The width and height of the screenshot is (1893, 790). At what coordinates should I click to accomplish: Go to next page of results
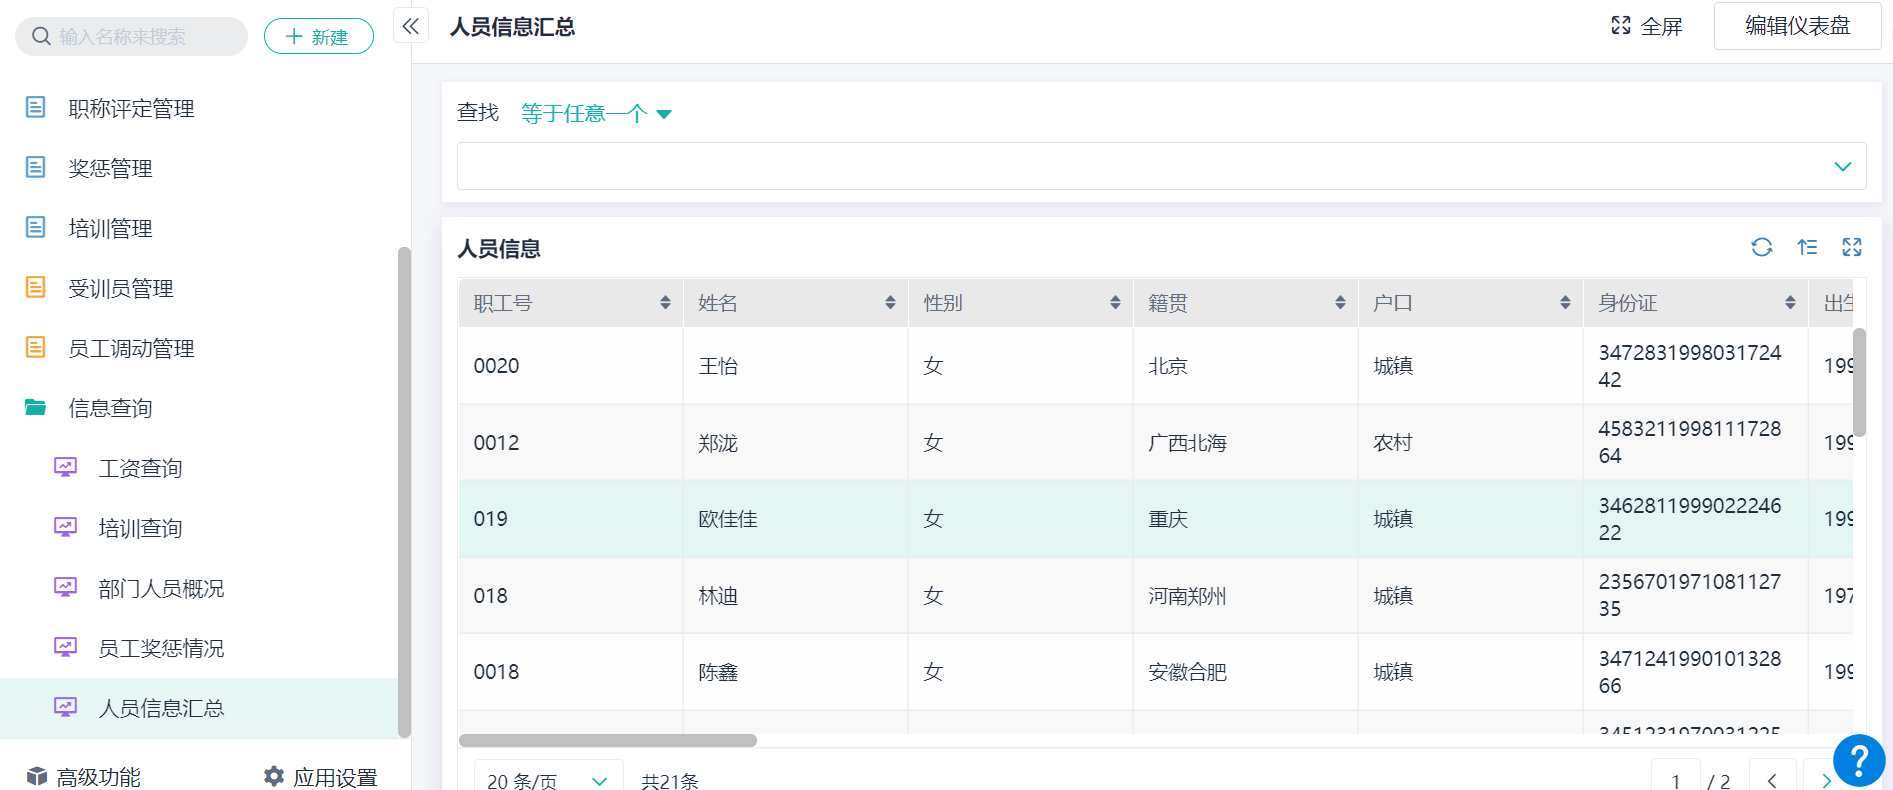pyautogui.click(x=1825, y=780)
